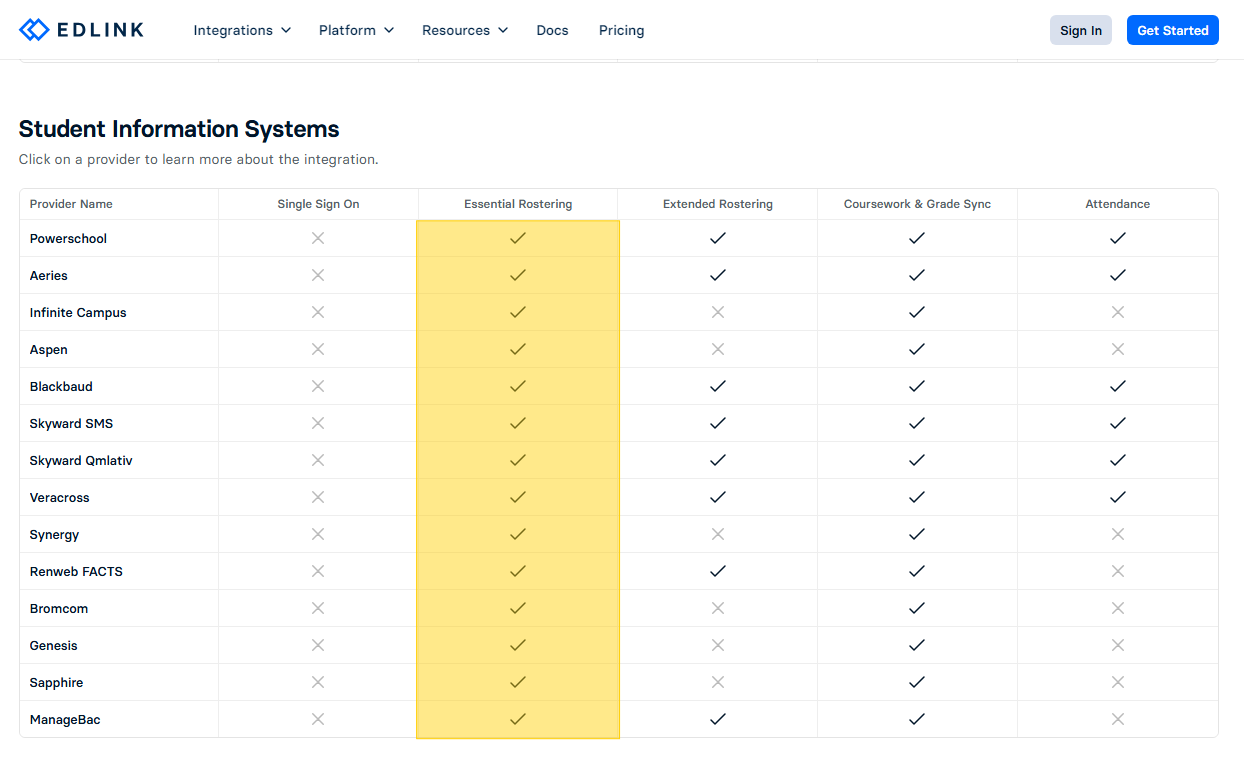Click the Coursework & Grade Sync column header
This screenshot has width=1244, height=761.
(x=917, y=204)
